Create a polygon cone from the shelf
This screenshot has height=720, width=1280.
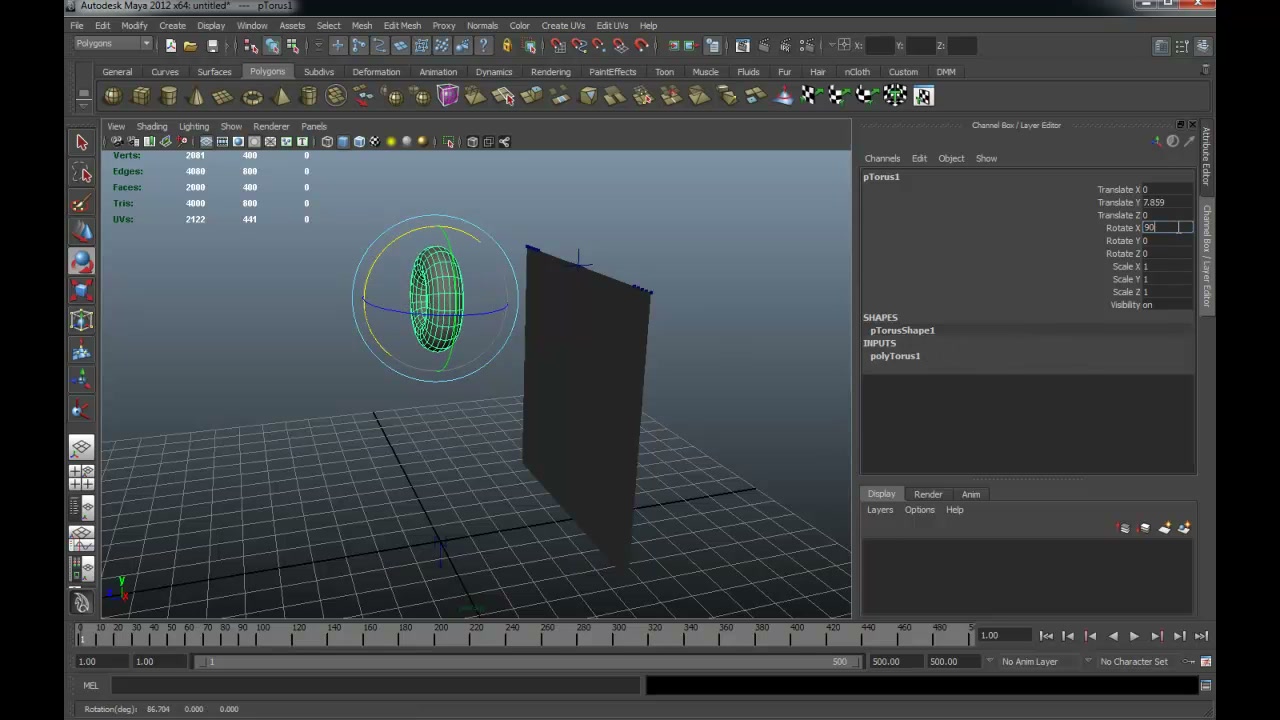click(x=196, y=96)
